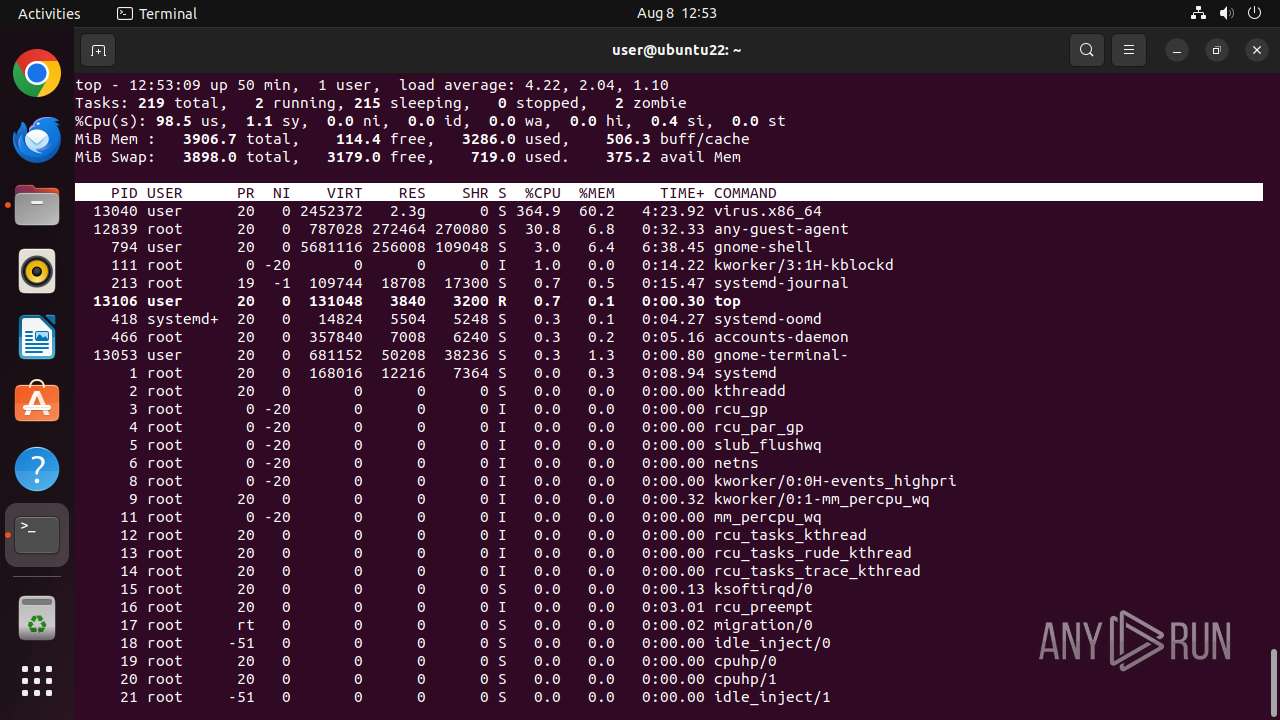Open the clock showing Aug 8 12:53
The width and height of the screenshot is (1280, 720).
pos(677,13)
